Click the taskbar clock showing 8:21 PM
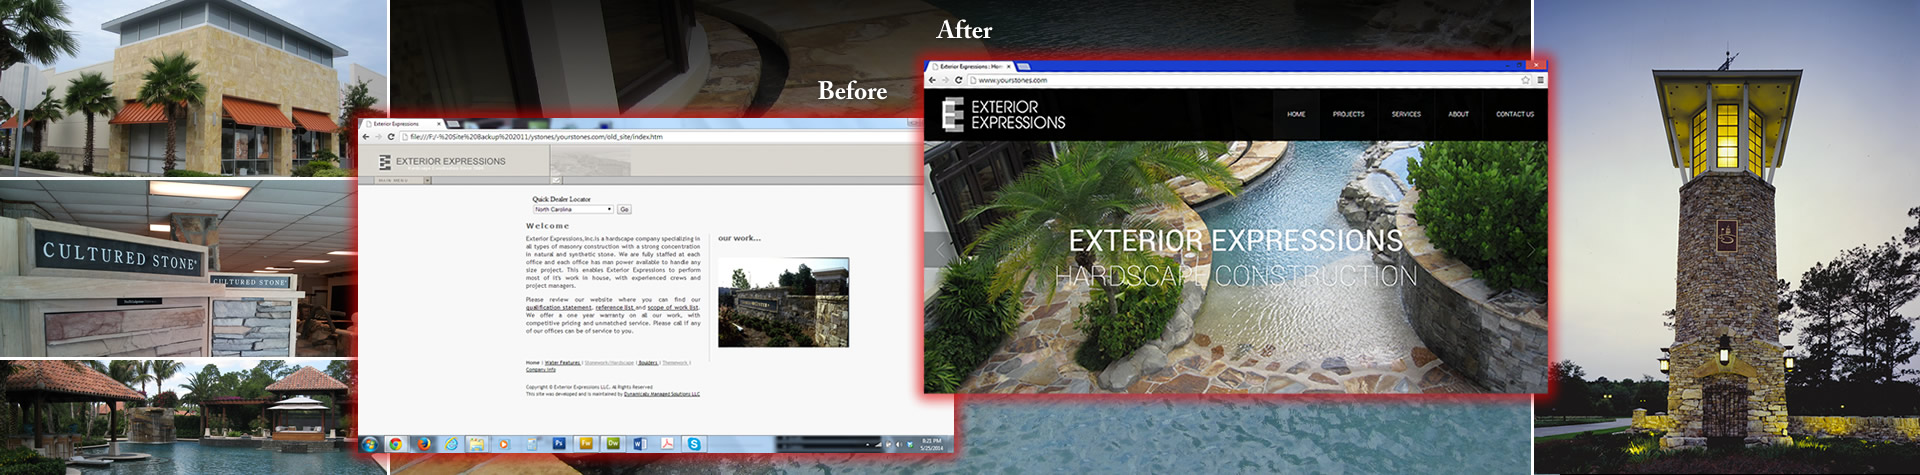This screenshot has width=1920, height=475. [932, 444]
